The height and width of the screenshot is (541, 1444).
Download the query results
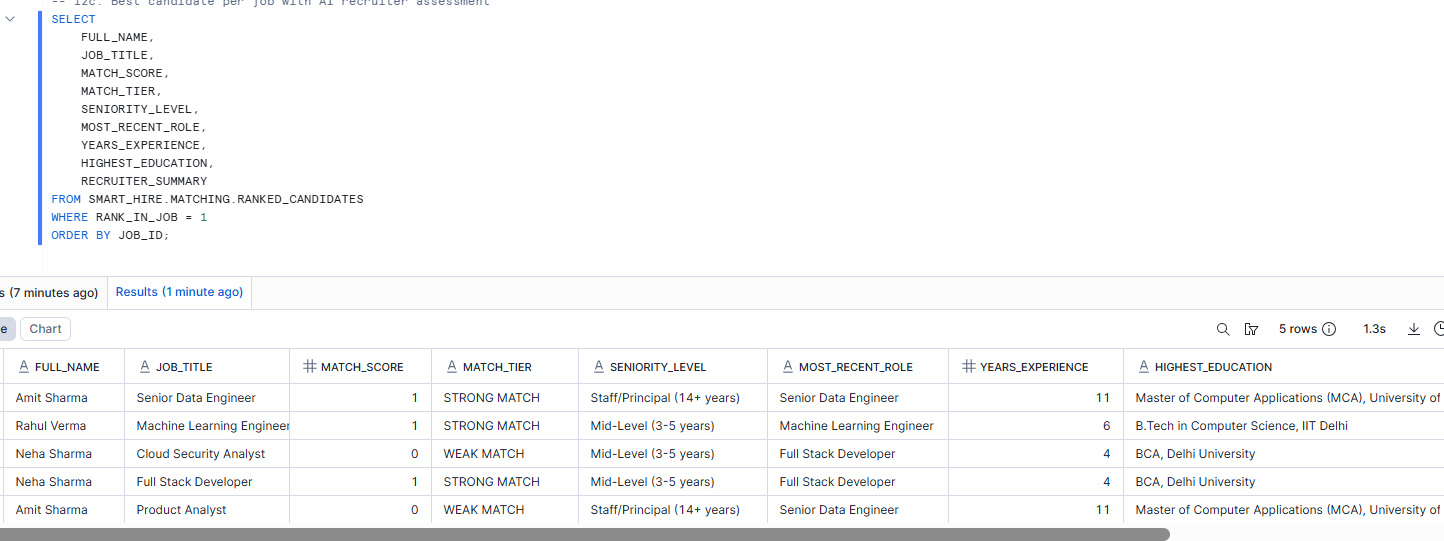coord(1414,329)
